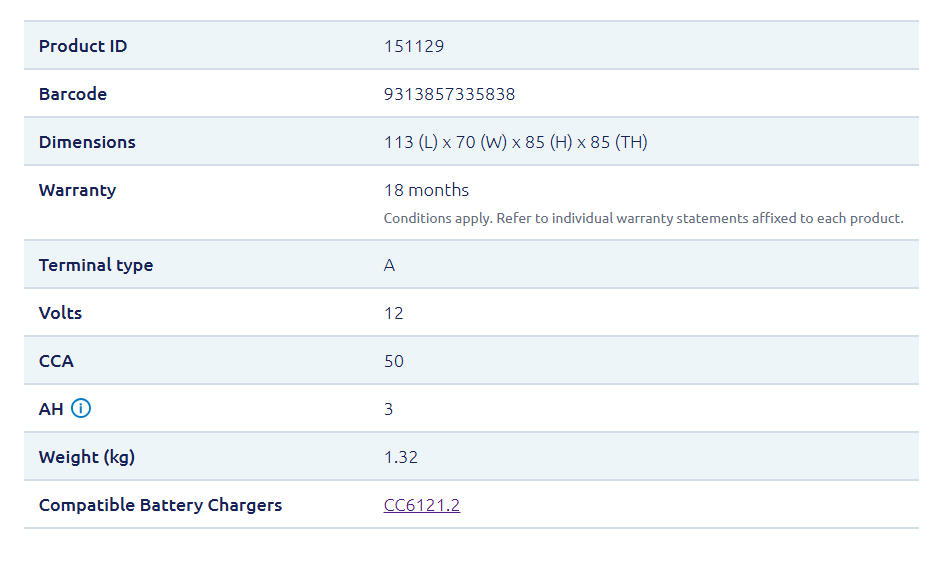Click the Warranty row label
This screenshot has height=562, width=934.
(77, 190)
